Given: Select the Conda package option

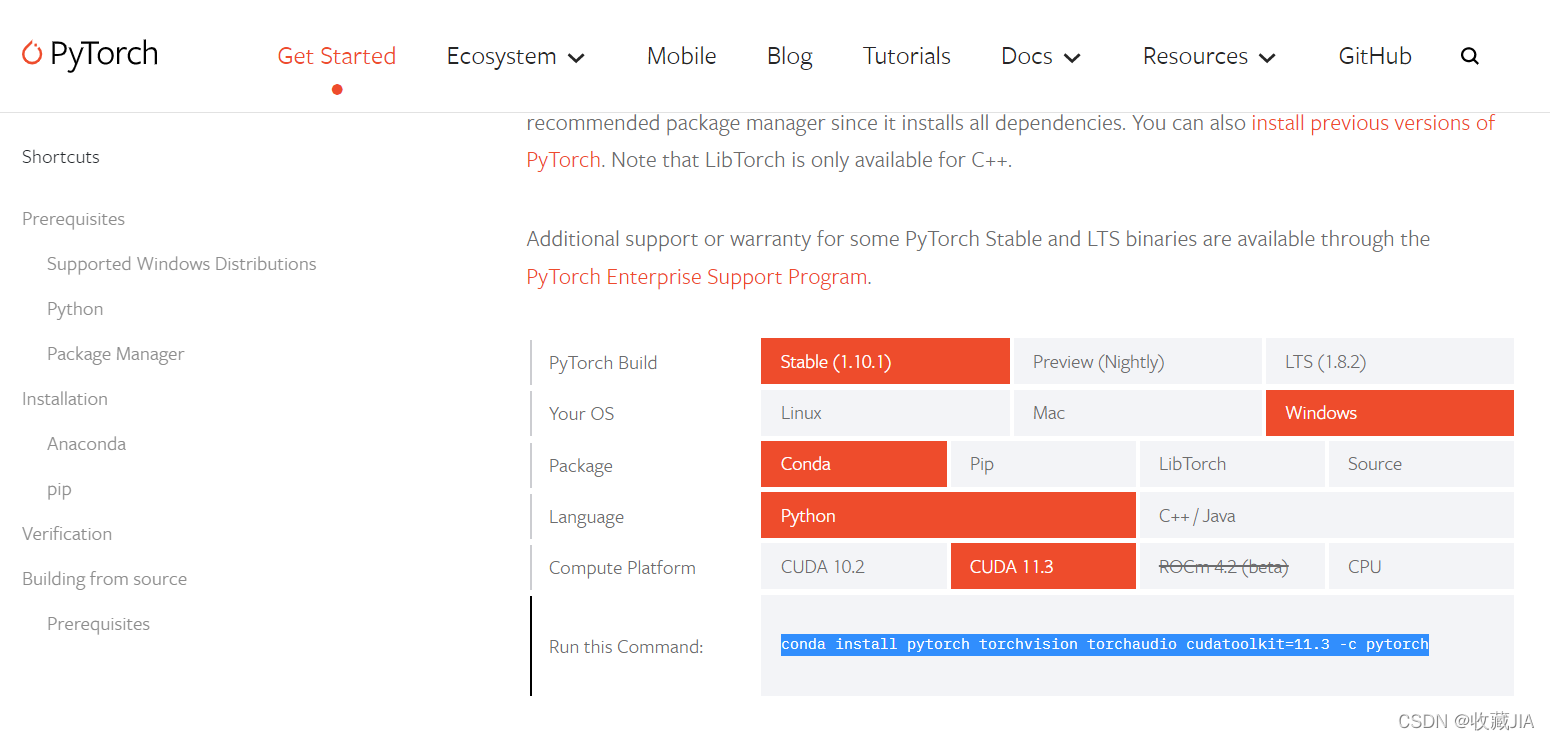Looking at the screenshot, I should [853, 464].
